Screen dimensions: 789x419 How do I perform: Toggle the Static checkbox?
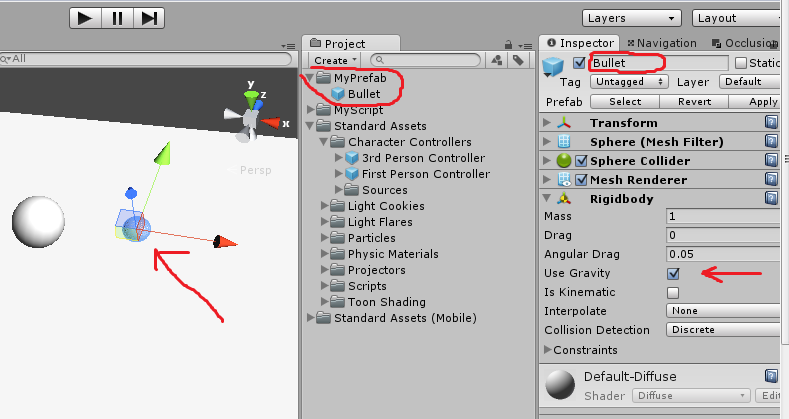tap(740, 63)
